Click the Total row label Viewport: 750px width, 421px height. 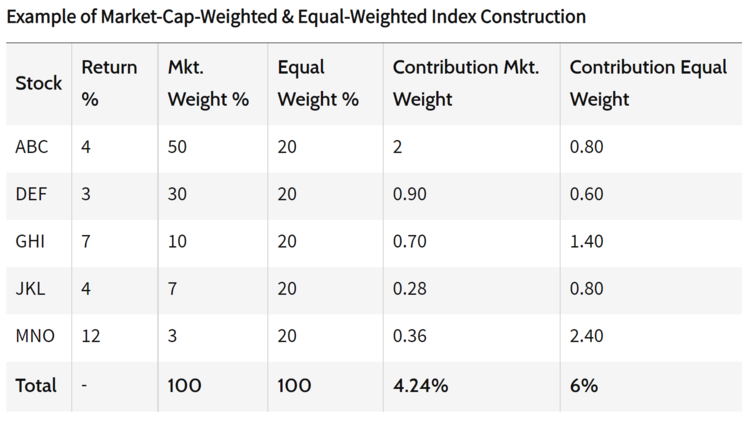click(36, 385)
